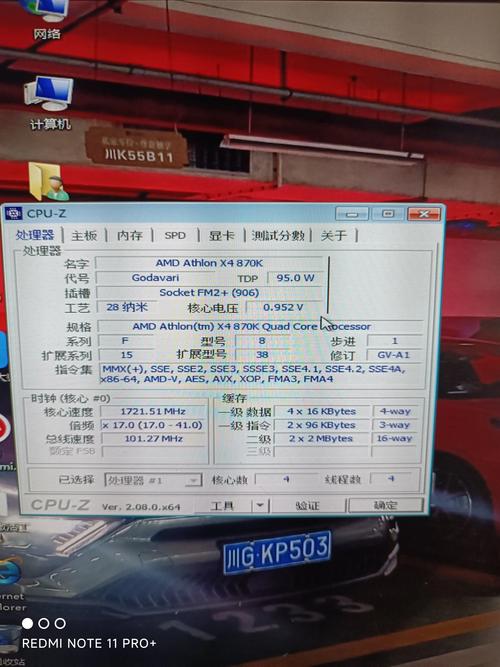Open the 网络 network desktop icon
500x667 pixels.
tap(52, 18)
